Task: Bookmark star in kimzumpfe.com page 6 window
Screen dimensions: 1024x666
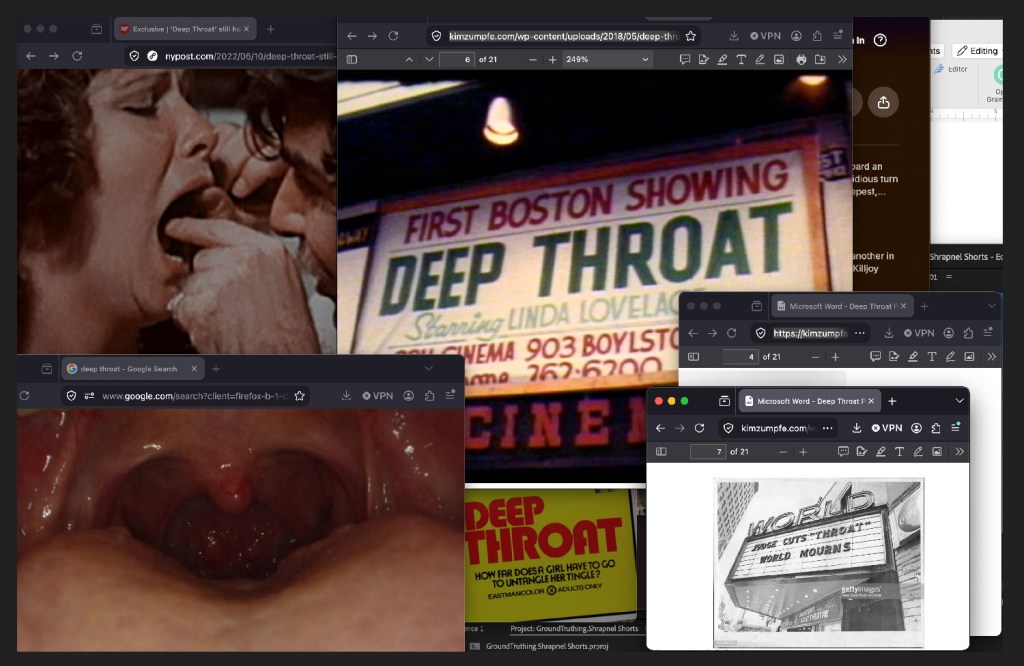Action: tap(690, 36)
